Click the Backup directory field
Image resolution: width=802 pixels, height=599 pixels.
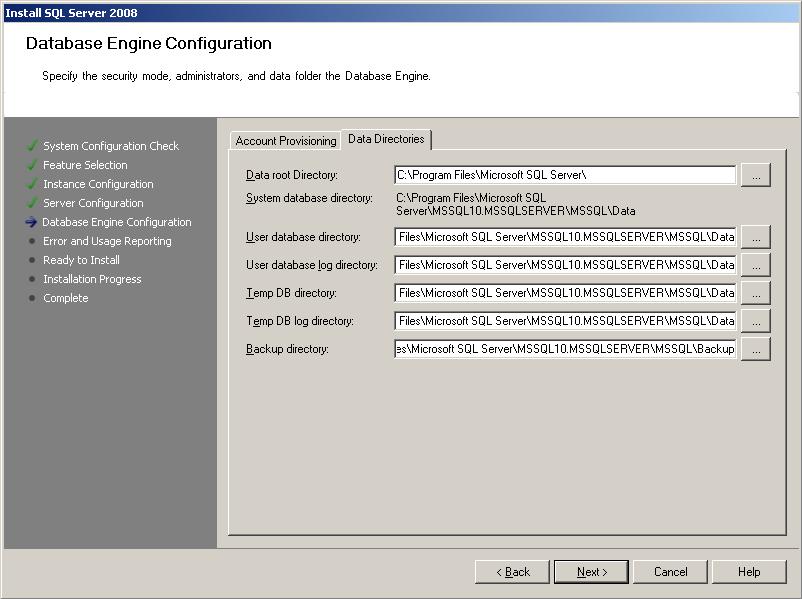565,349
